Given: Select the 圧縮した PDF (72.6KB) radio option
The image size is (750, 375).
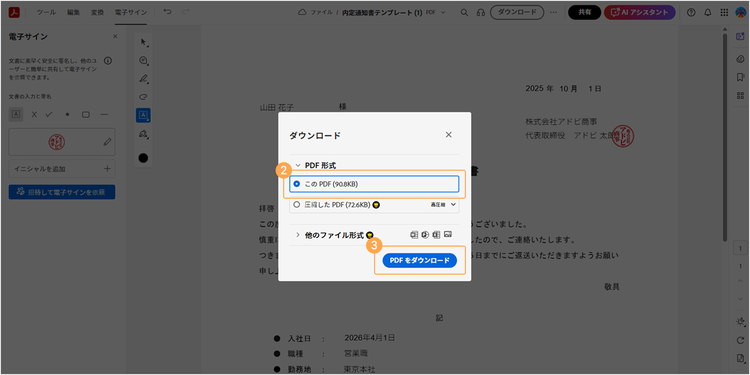Looking at the screenshot, I should click(x=296, y=205).
